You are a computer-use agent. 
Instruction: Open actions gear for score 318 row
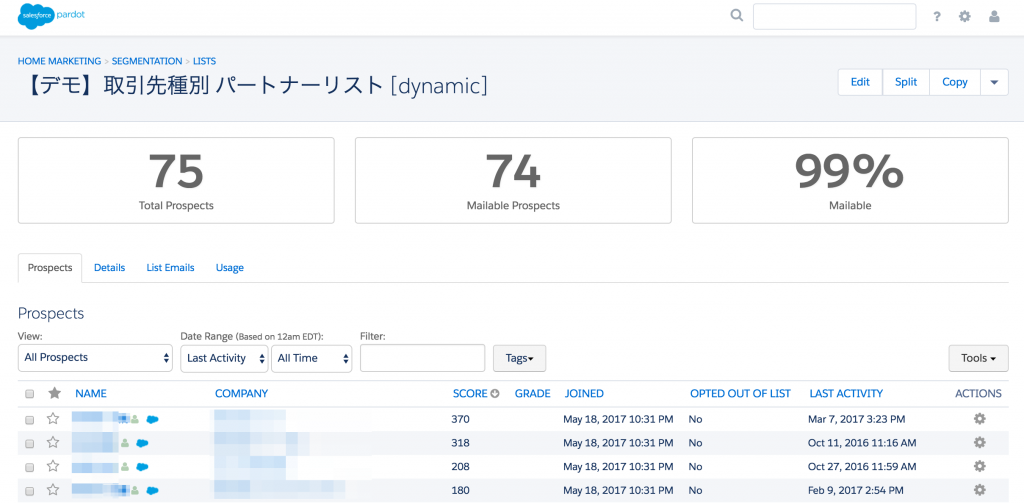click(x=979, y=443)
